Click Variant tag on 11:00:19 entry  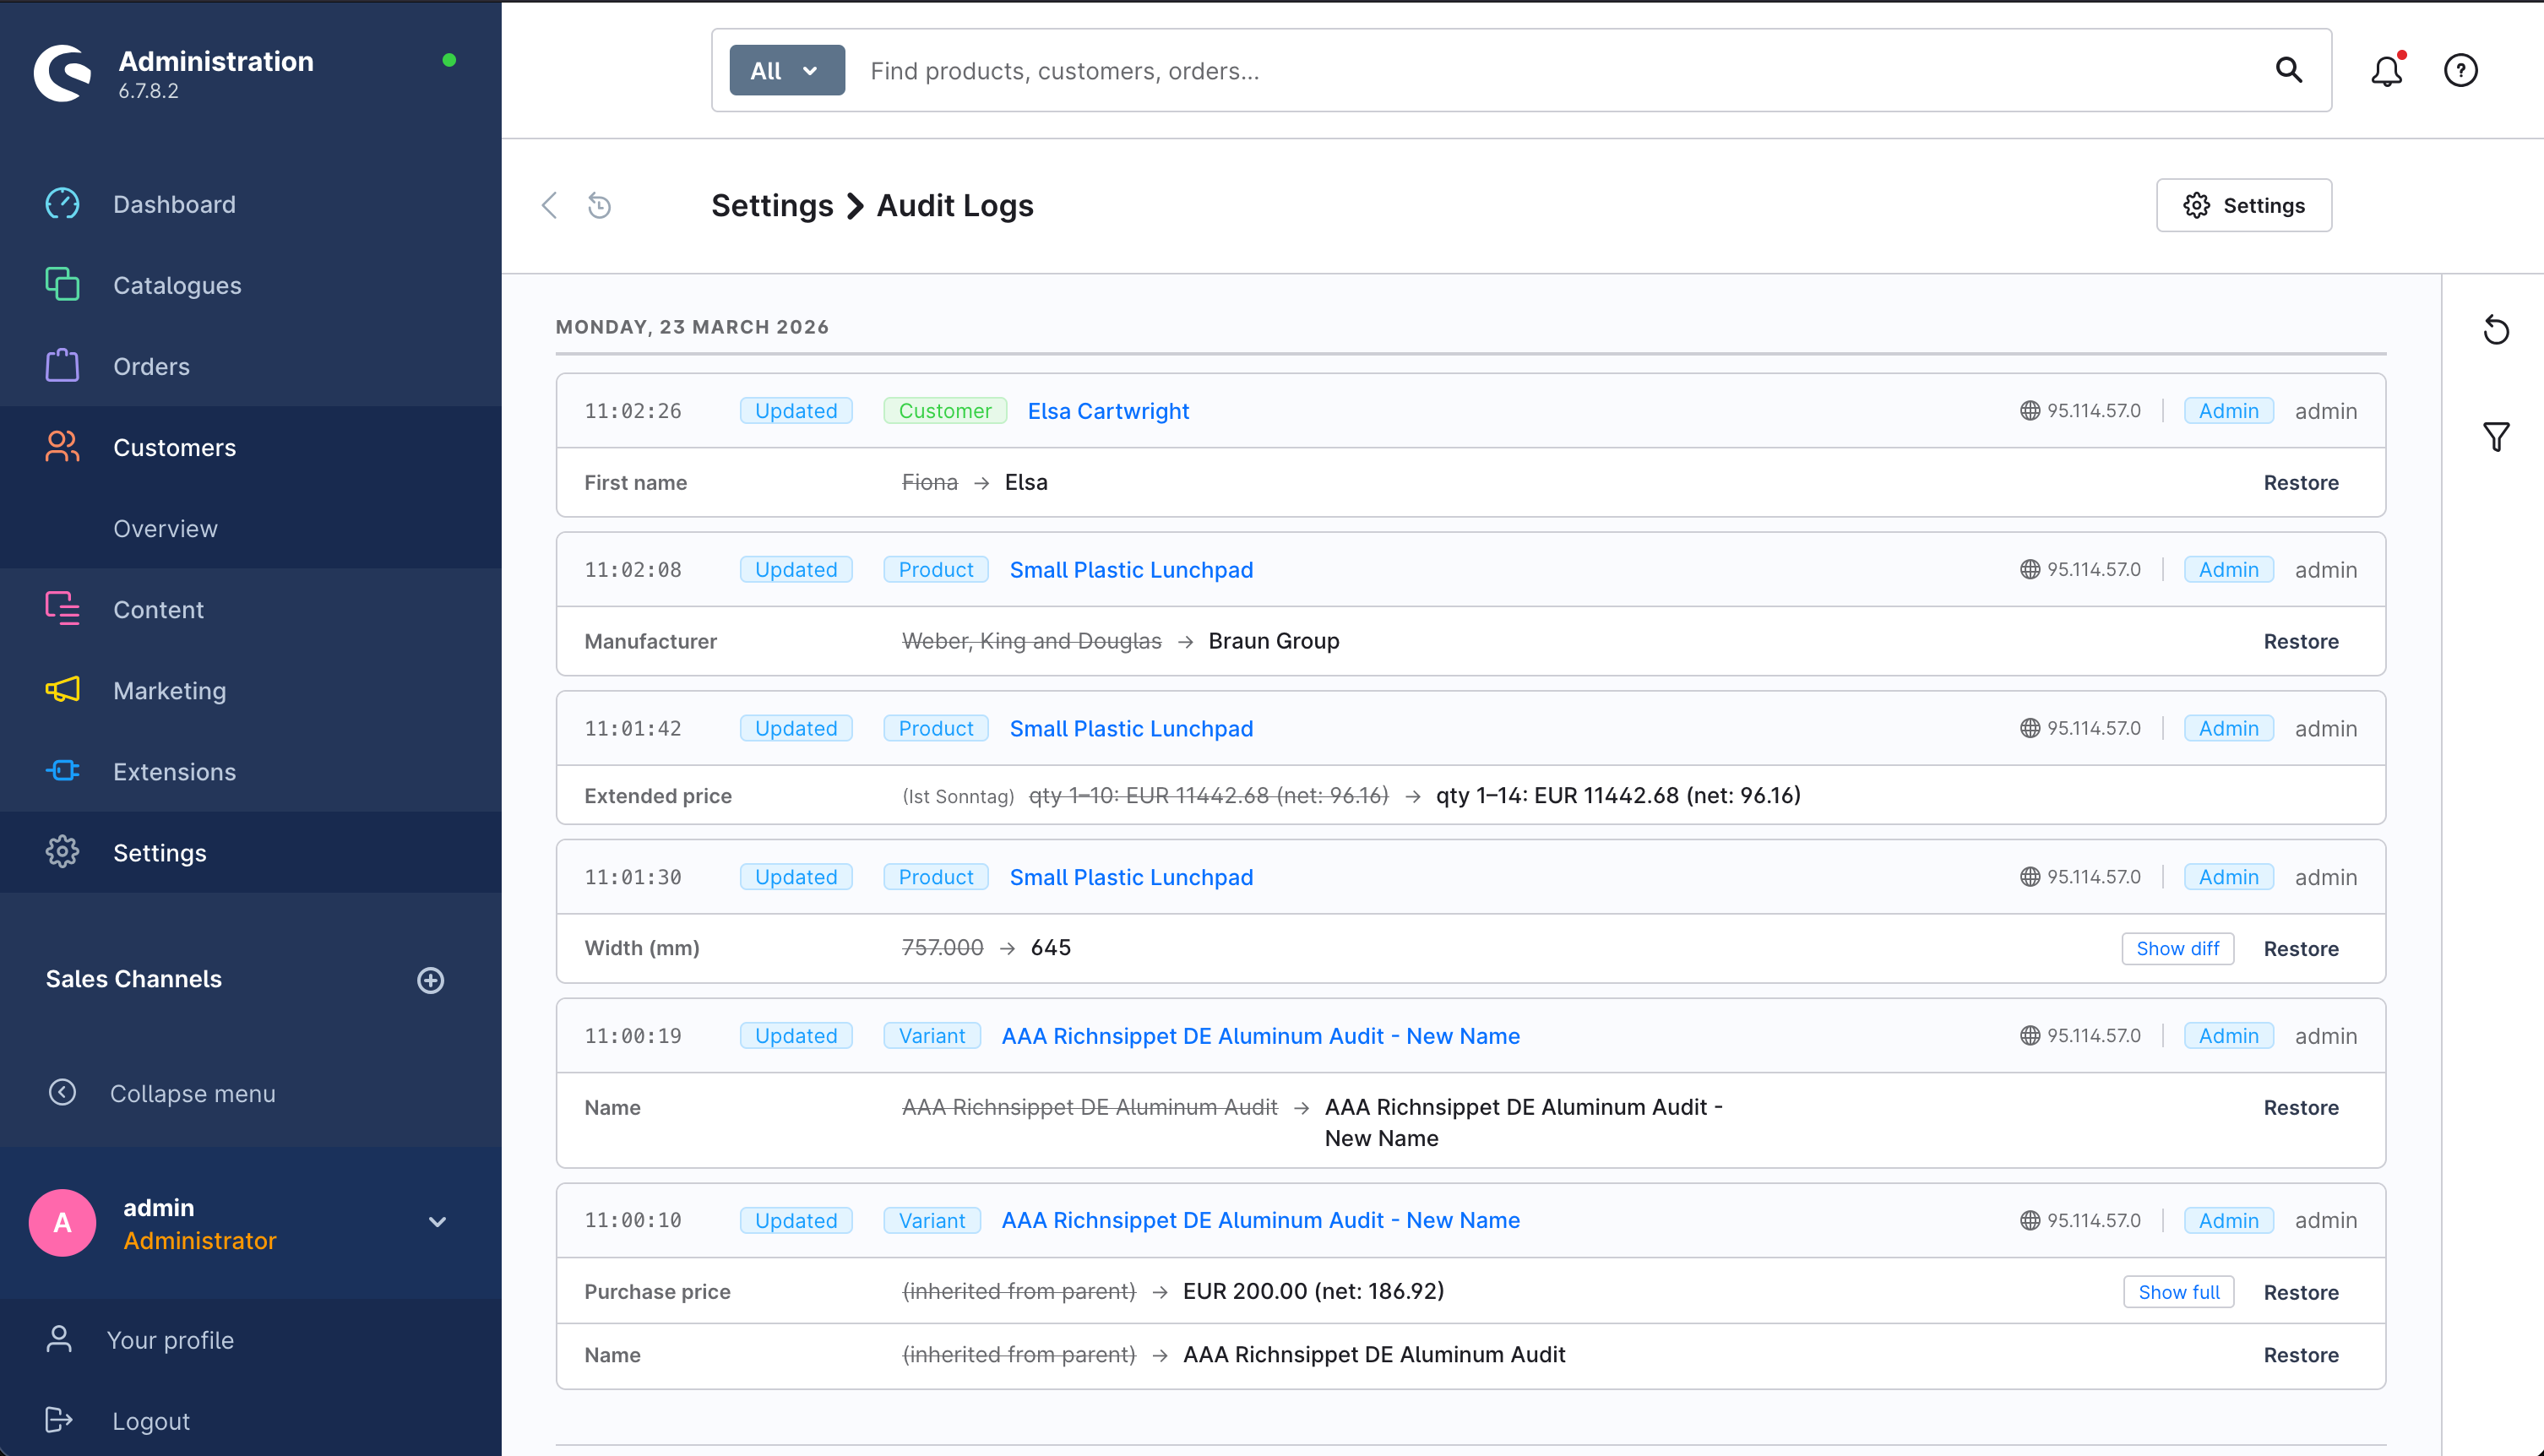point(932,1036)
